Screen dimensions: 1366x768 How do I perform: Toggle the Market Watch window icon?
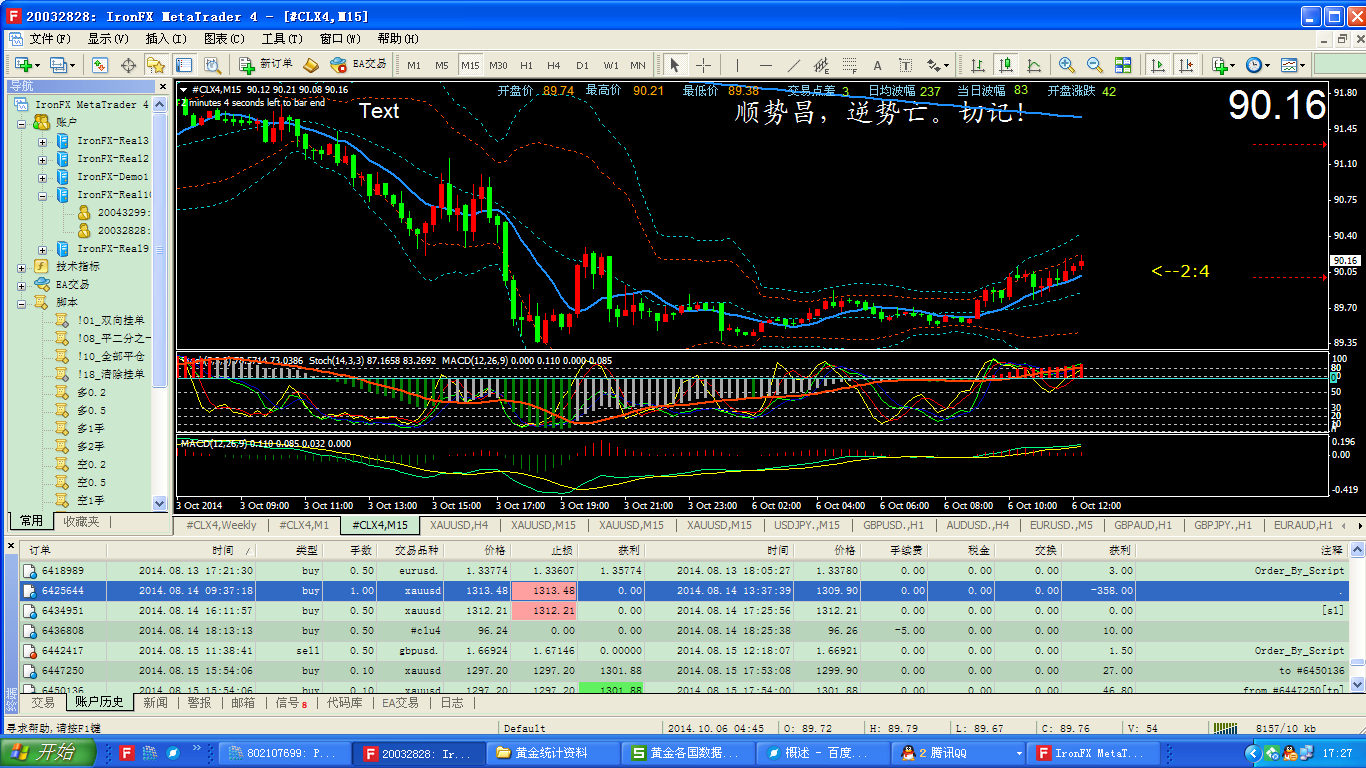[x=100, y=65]
